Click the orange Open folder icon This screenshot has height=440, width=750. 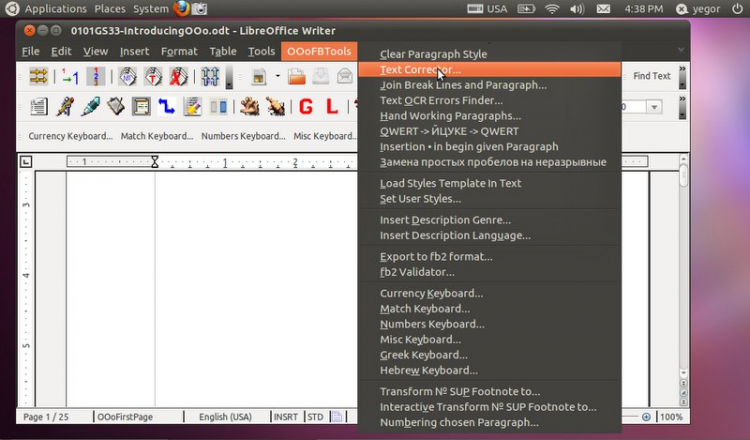click(297, 77)
